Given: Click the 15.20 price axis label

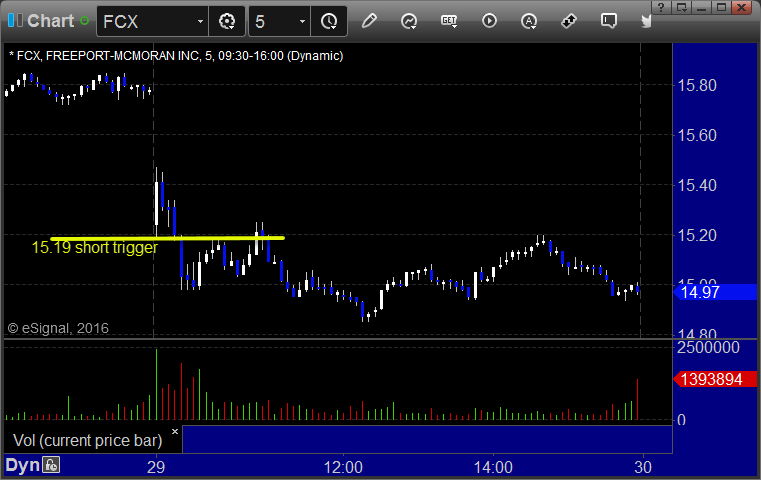Looking at the screenshot, I should (697, 235).
